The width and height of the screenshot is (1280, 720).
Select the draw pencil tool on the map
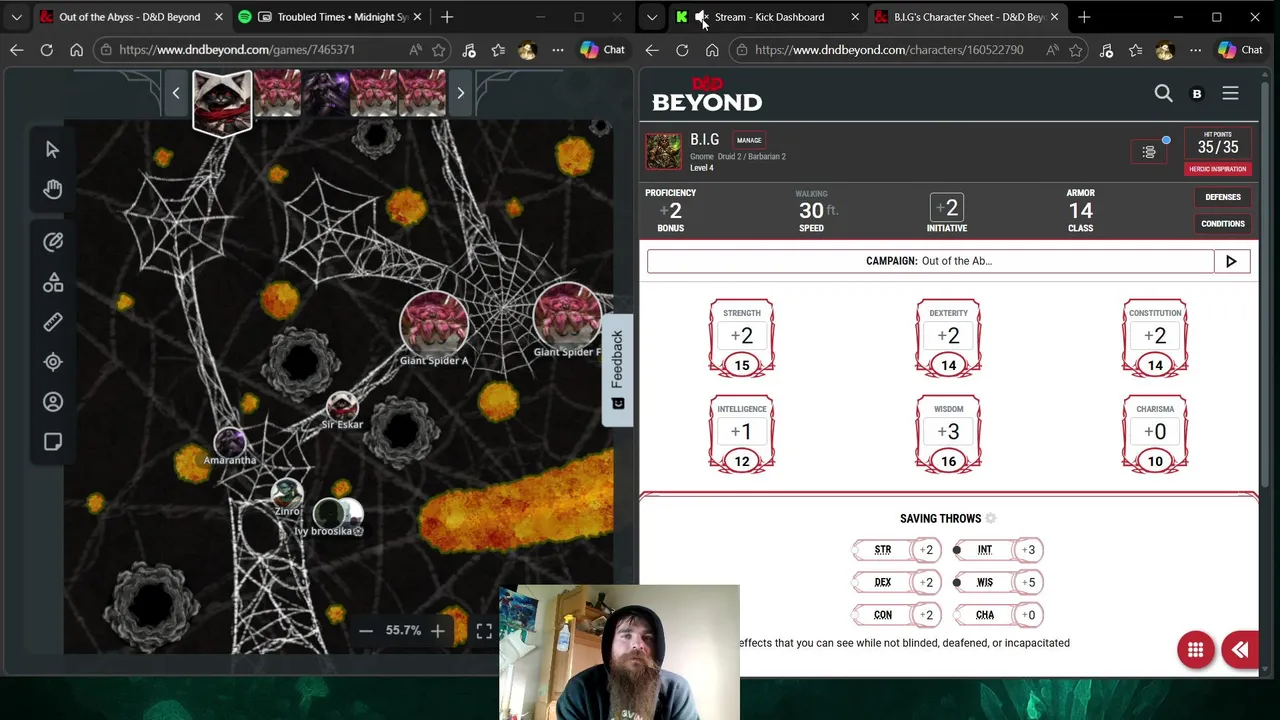pyautogui.click(x=52, y=242)
